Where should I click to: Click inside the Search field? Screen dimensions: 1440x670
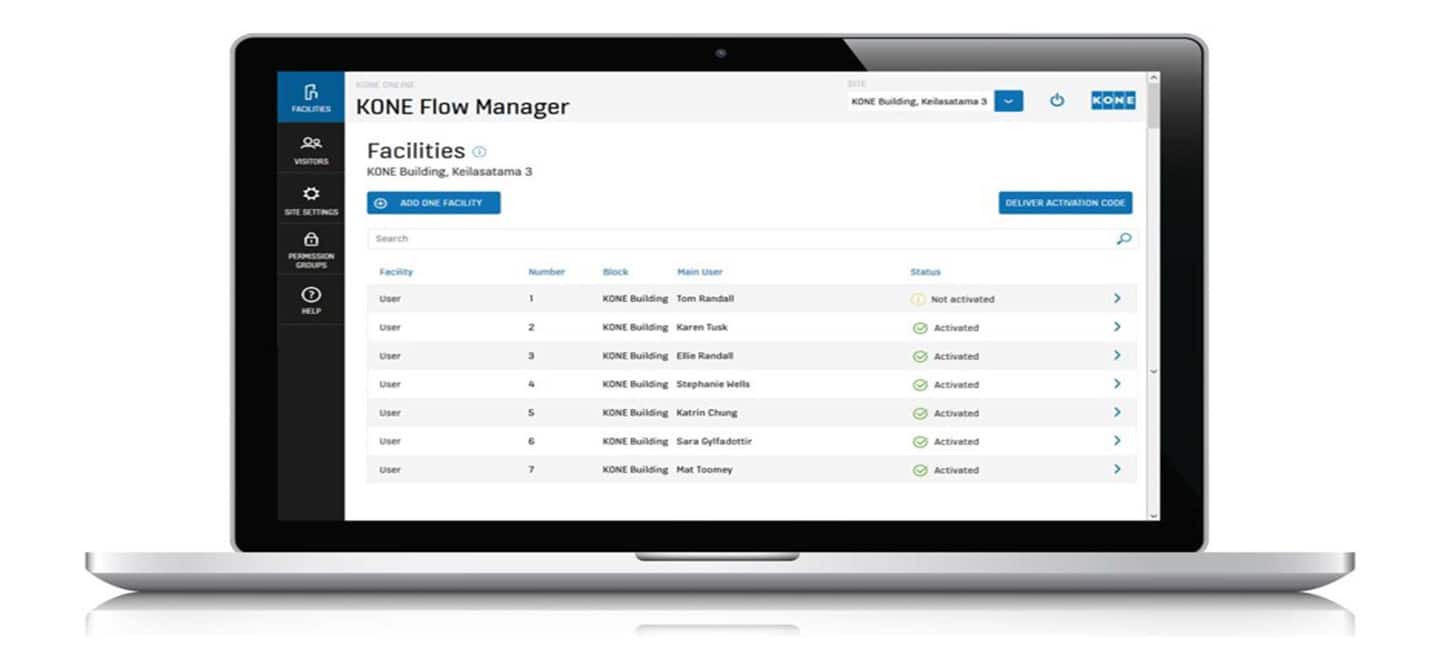(600, 238)
